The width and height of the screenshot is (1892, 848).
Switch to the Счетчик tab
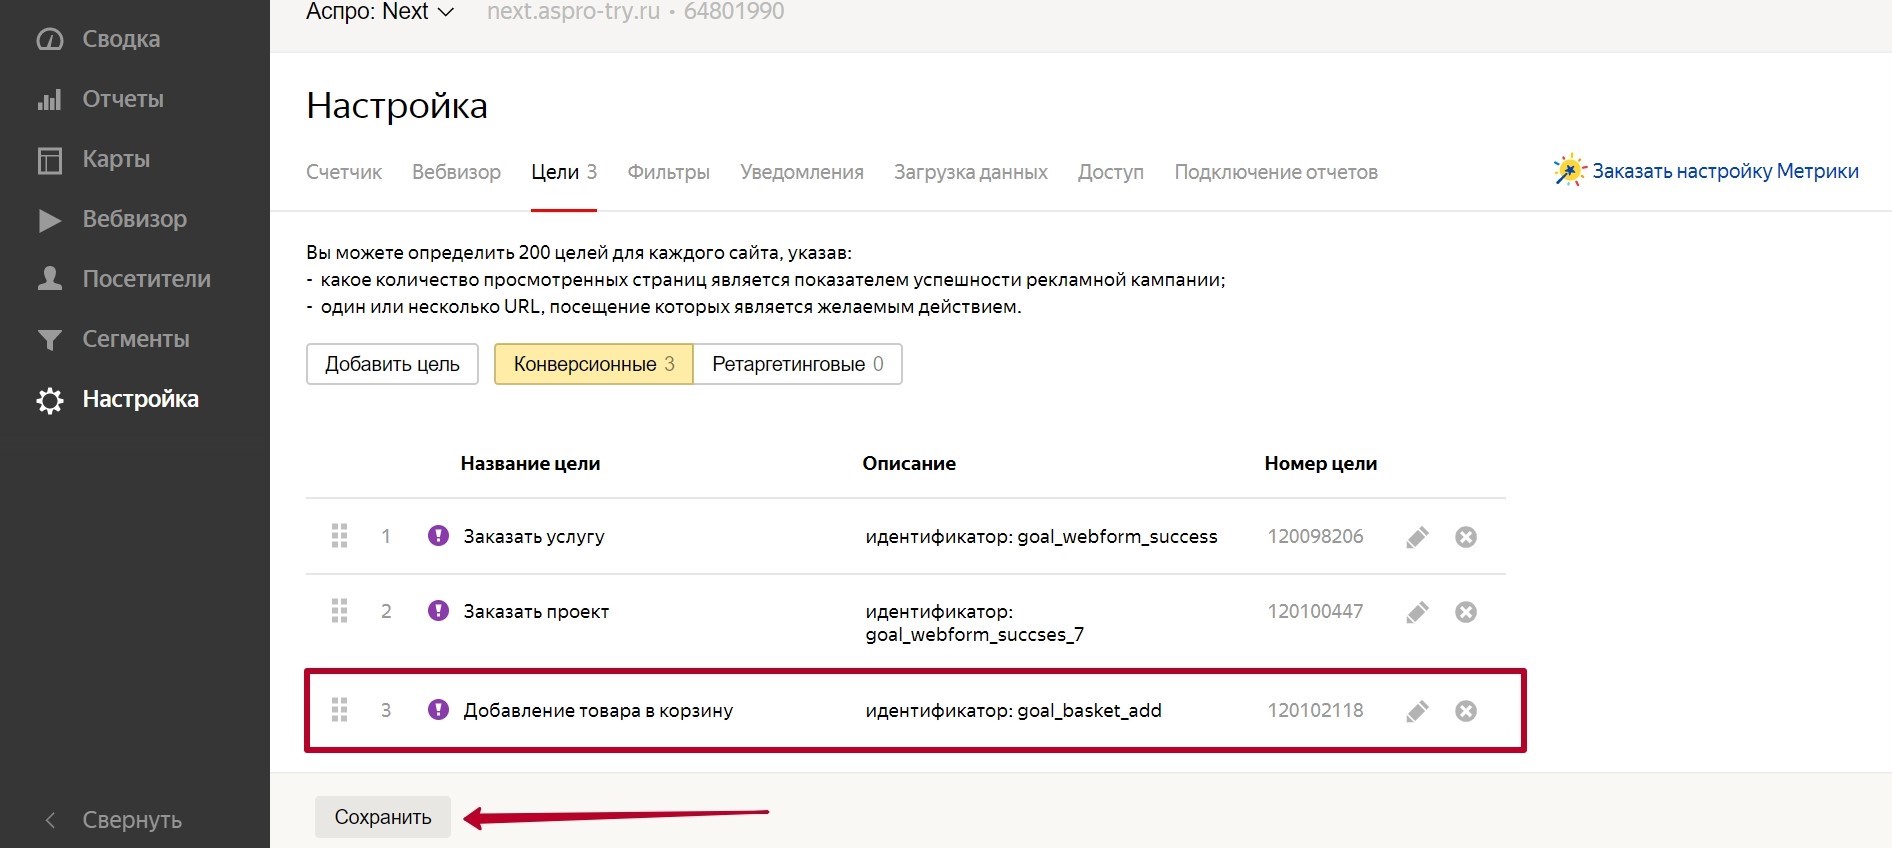[344, 172]
